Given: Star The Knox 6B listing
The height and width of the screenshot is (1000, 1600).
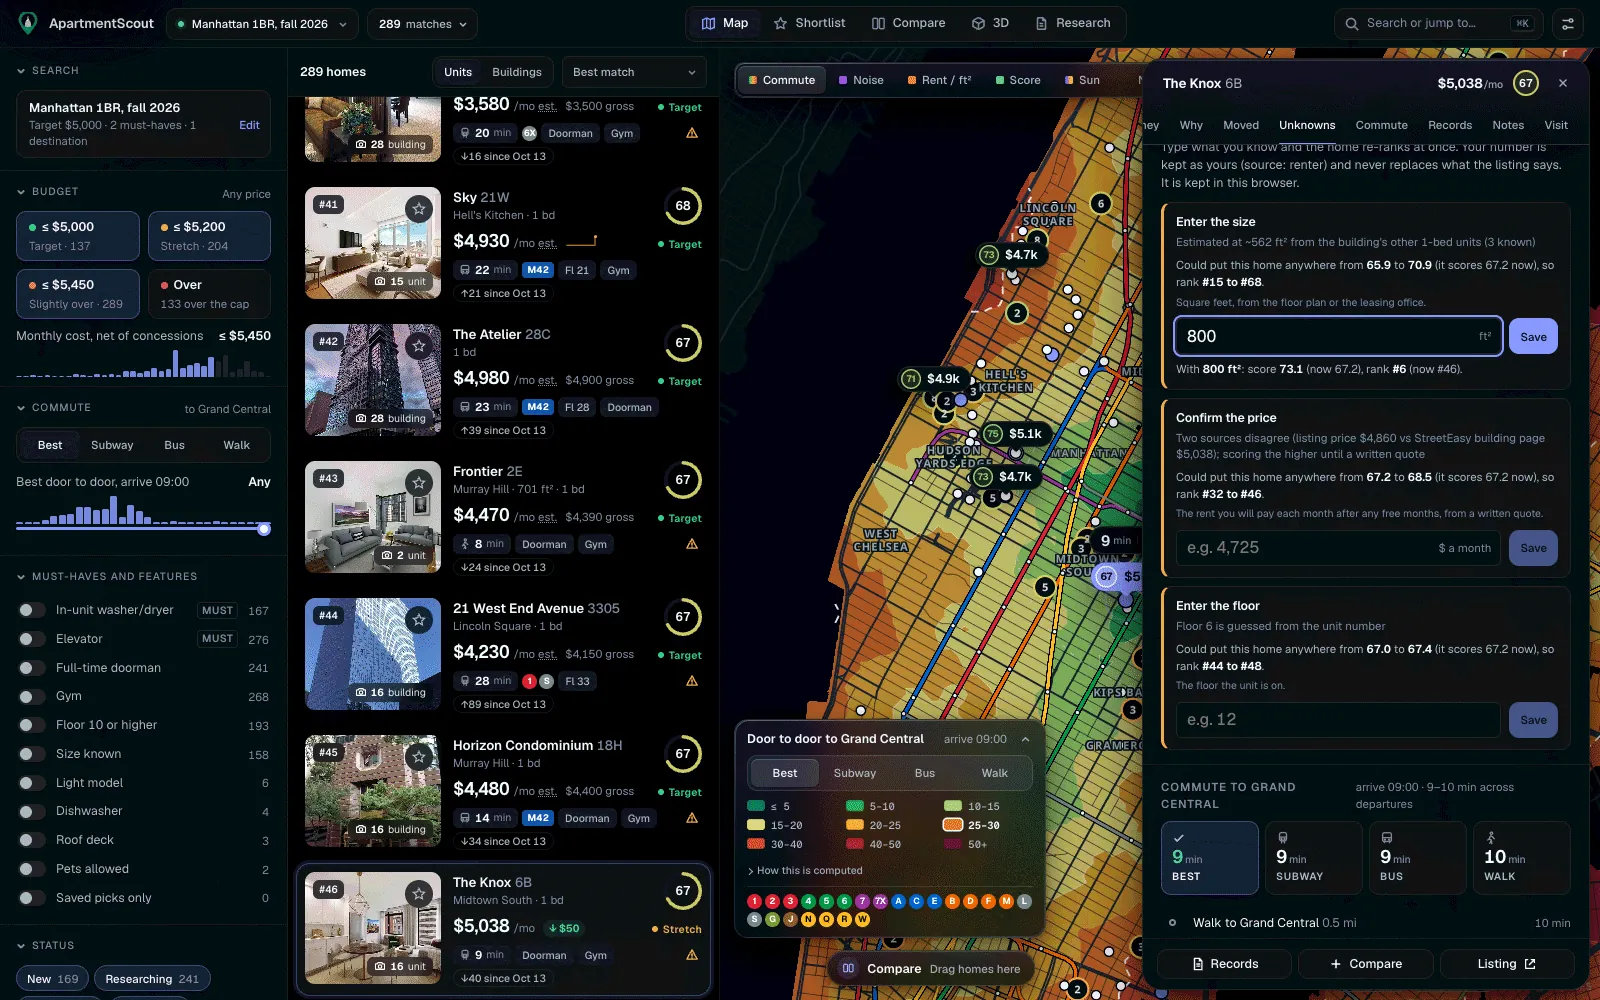Looking at the screenshot, I should point(419,893).
